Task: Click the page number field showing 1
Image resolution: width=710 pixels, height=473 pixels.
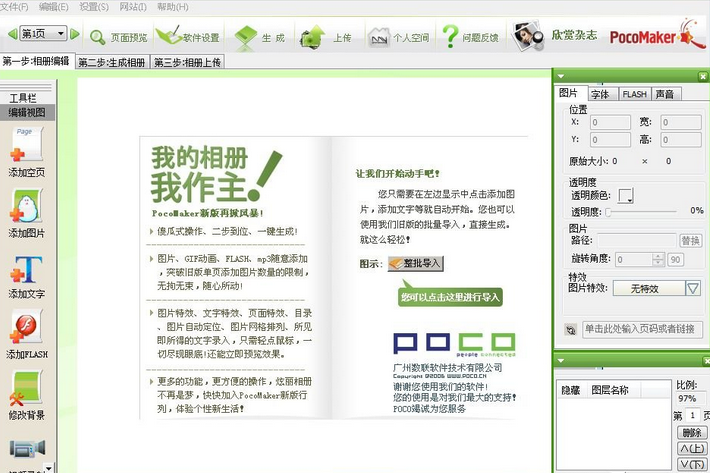Action: (x=693, y=415)
